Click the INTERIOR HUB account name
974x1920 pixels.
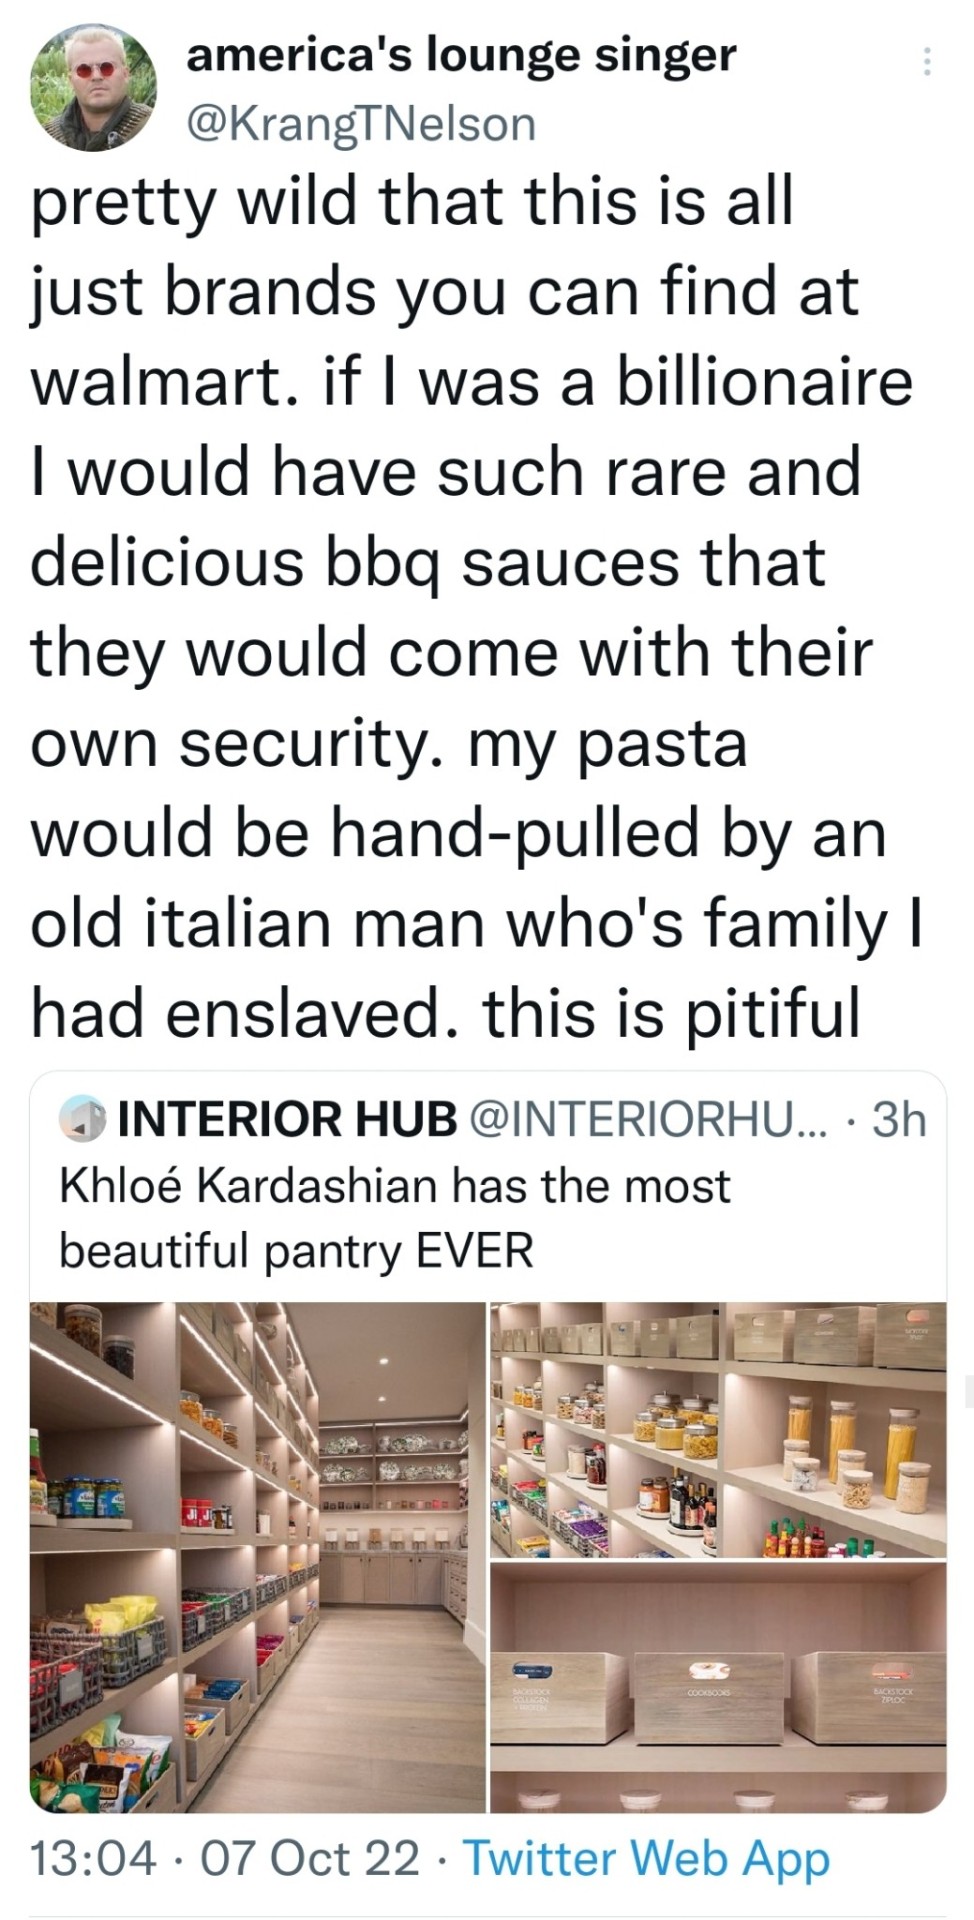[288, 1119]
